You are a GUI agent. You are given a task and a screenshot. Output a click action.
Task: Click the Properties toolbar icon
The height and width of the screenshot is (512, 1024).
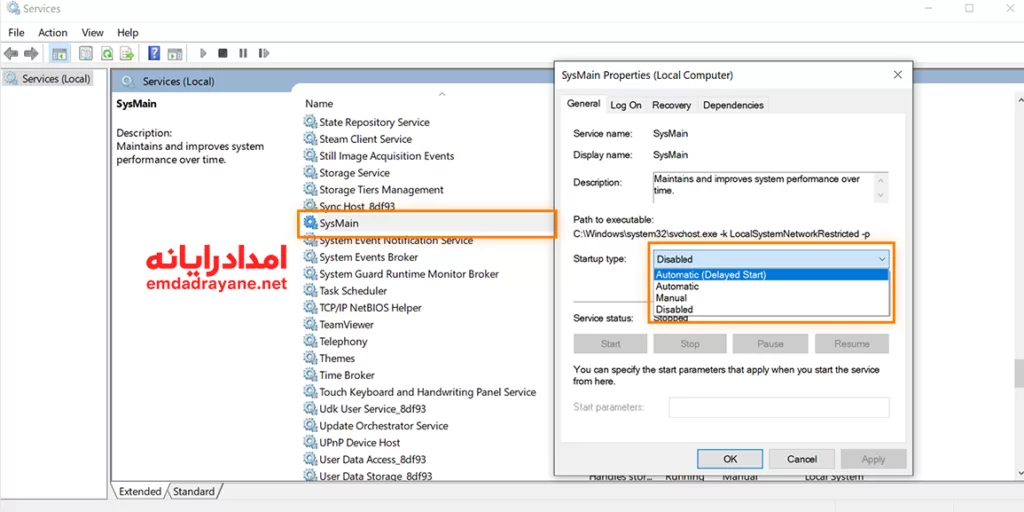(86, 53)
